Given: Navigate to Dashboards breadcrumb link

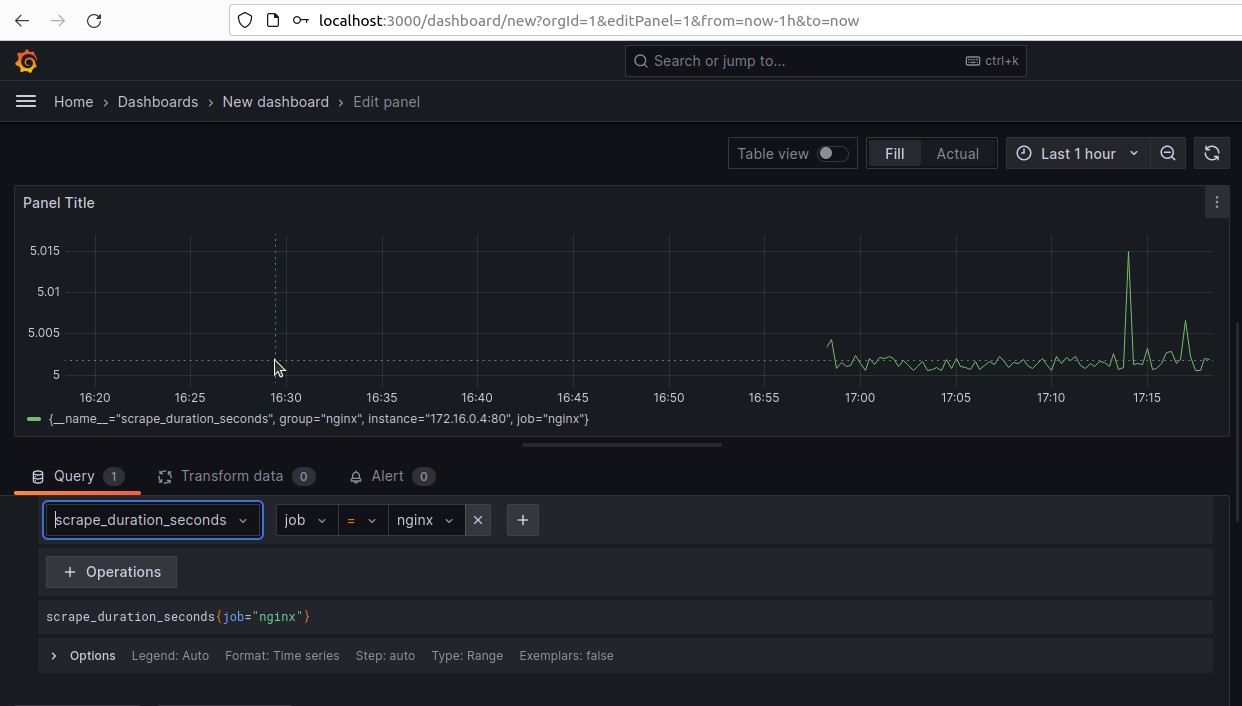Looking at the screenshot, I should [x=158, y=102].
